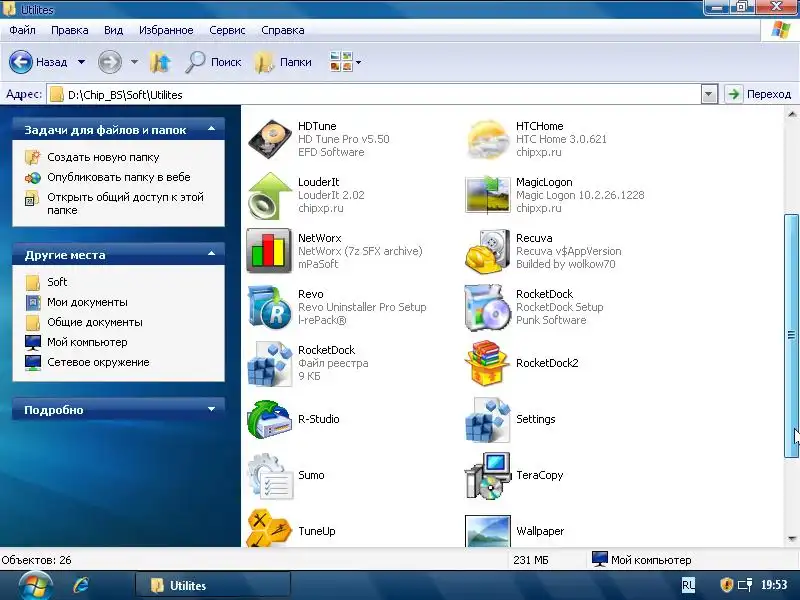
Task: Click the Папки folders button
Action: click(x=283, y=62)
